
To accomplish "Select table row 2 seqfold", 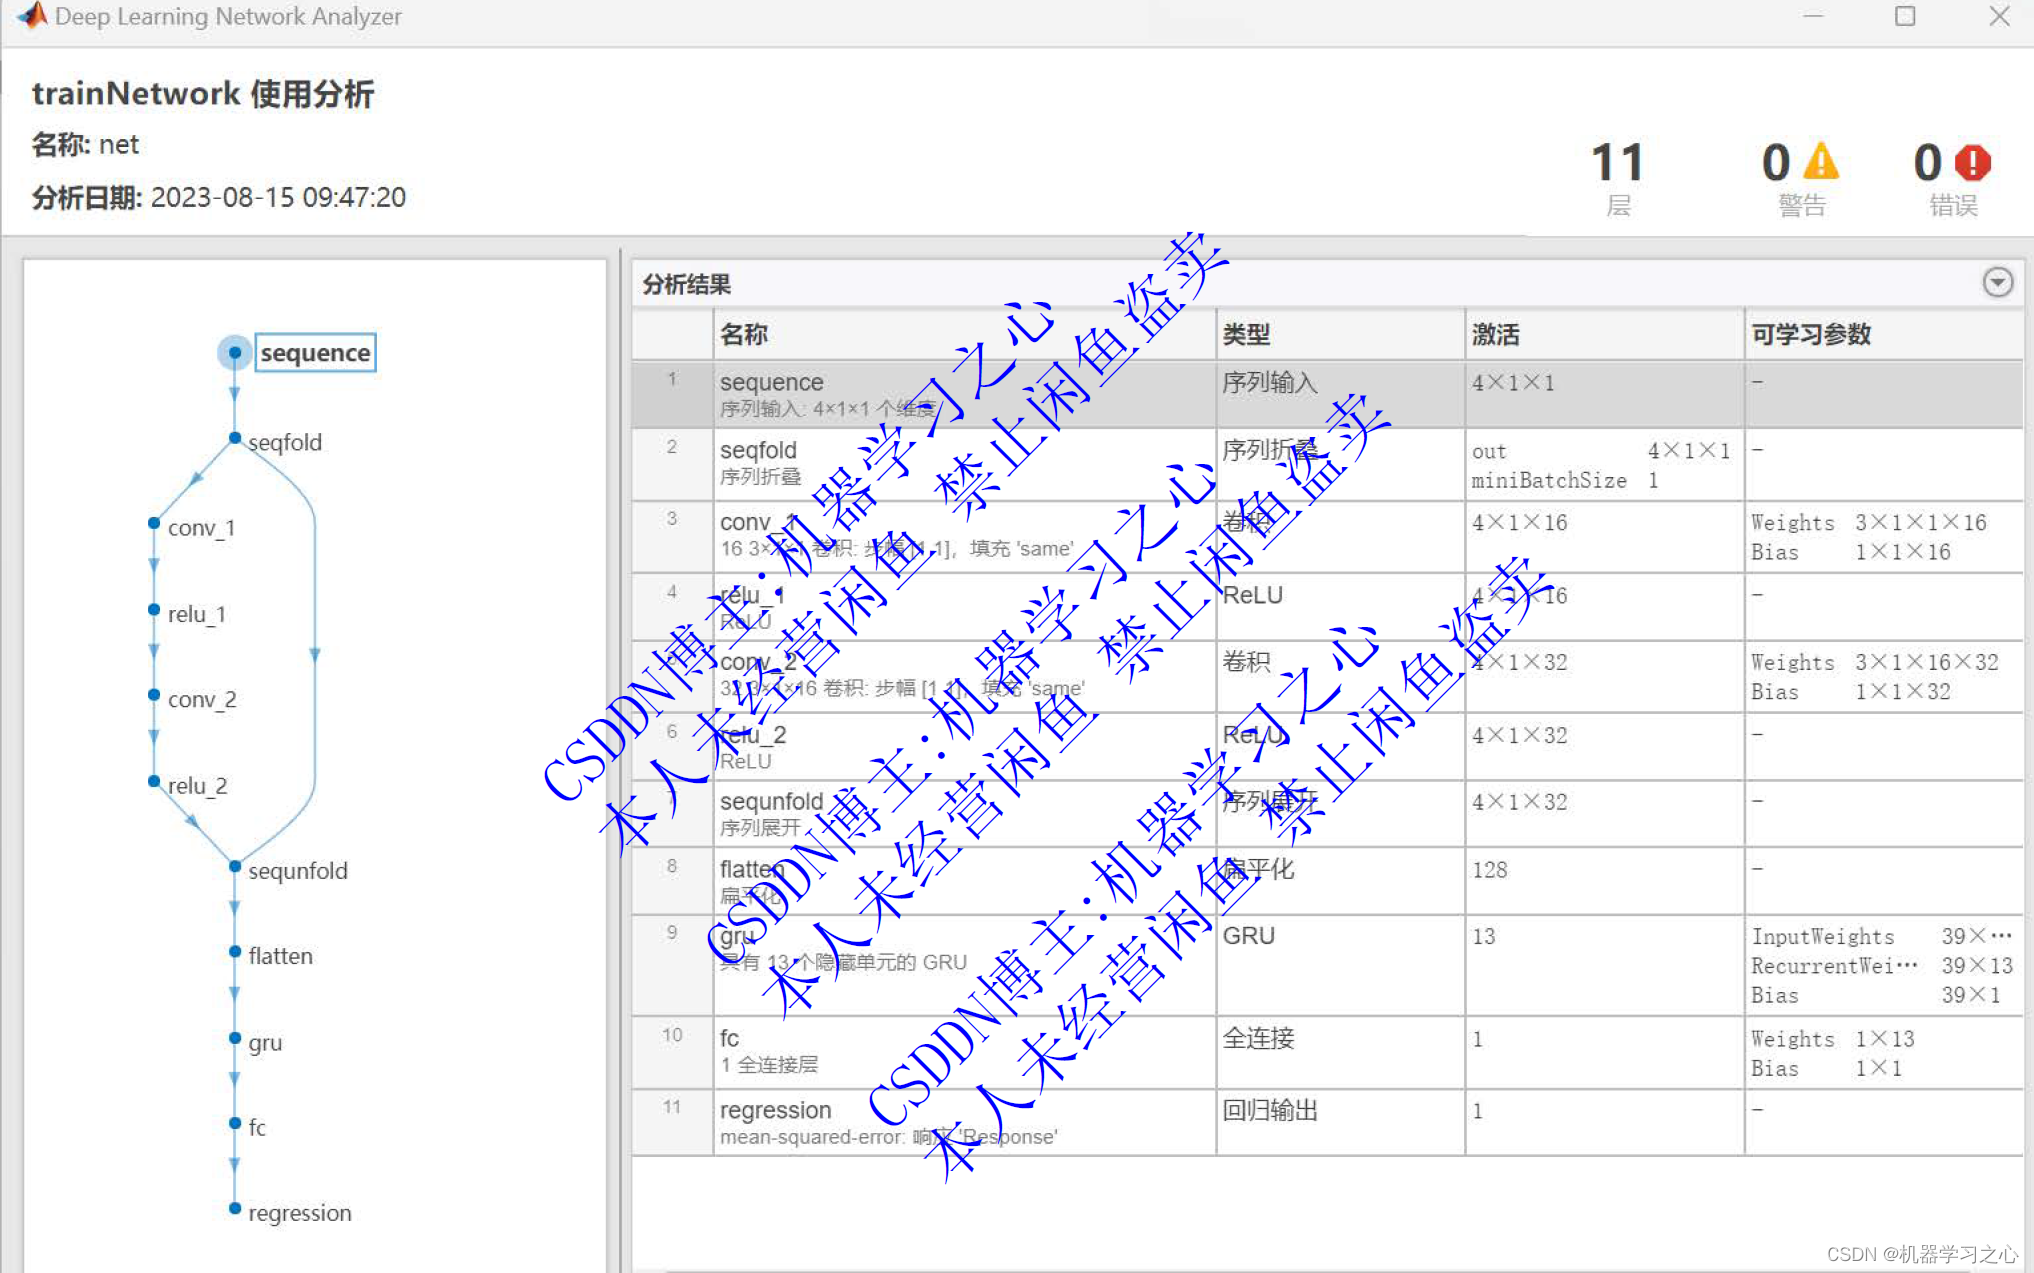I will [1327, 464].
